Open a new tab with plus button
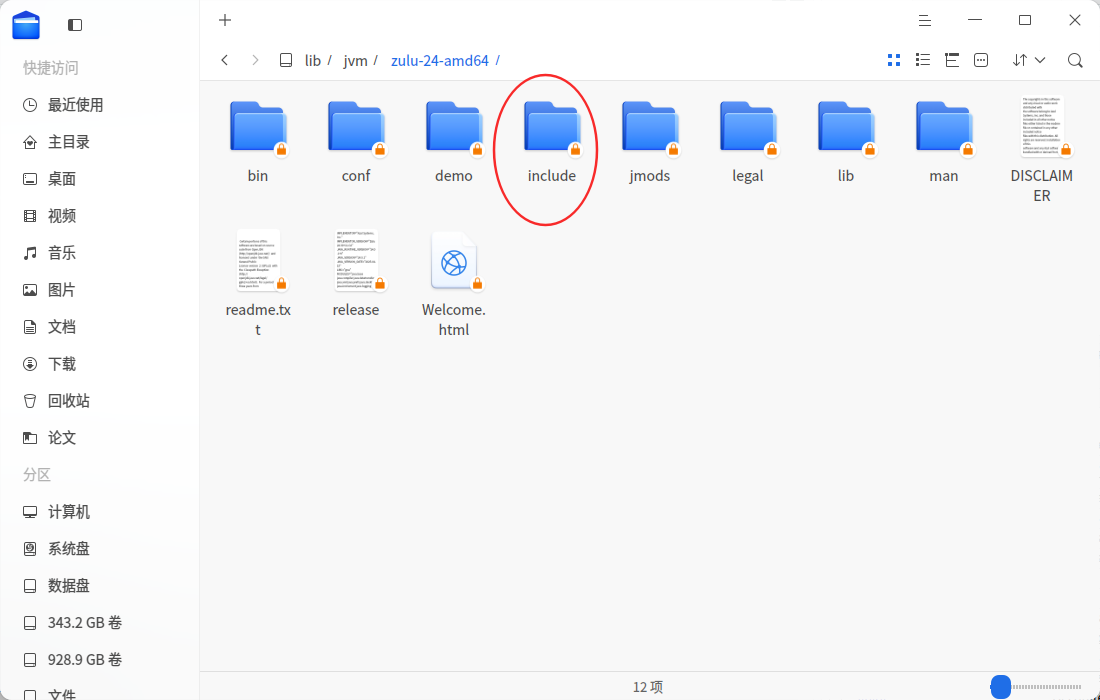 (x=224, y=20)
